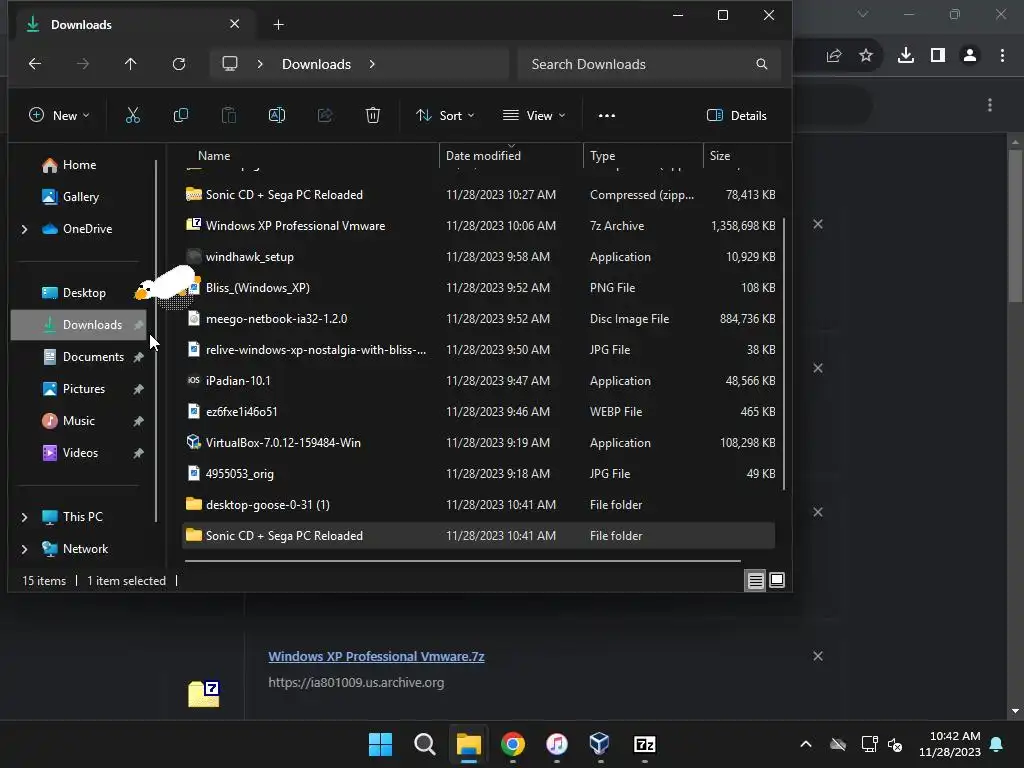Select desktop-goose-0-31 (1) folder
The width and height of the screenshot is (1024, 768).
pos(479,505)
